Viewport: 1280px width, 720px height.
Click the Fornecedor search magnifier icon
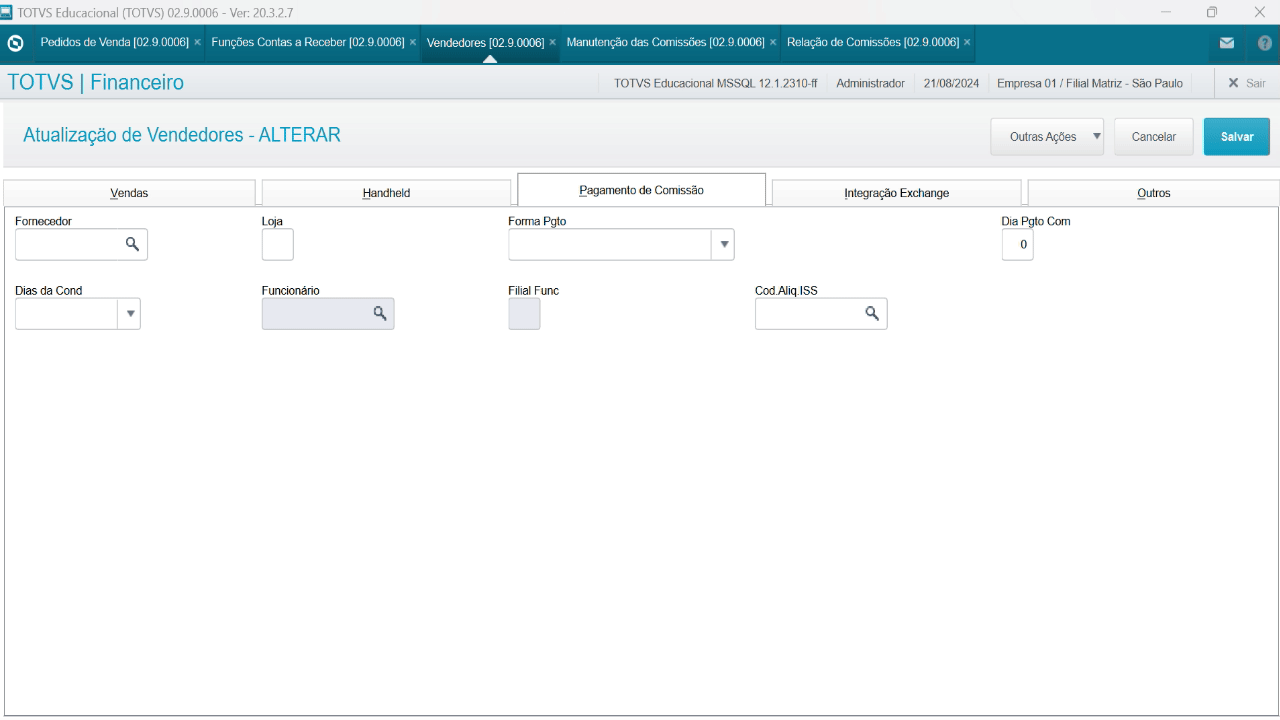click(132, 244)
